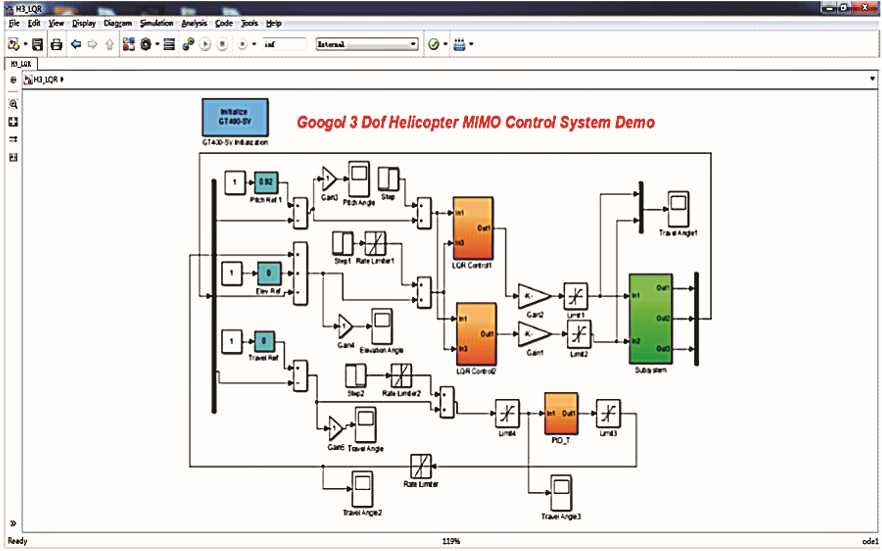
Task: Click the Build Model icon
Action: tap(460, 44)
